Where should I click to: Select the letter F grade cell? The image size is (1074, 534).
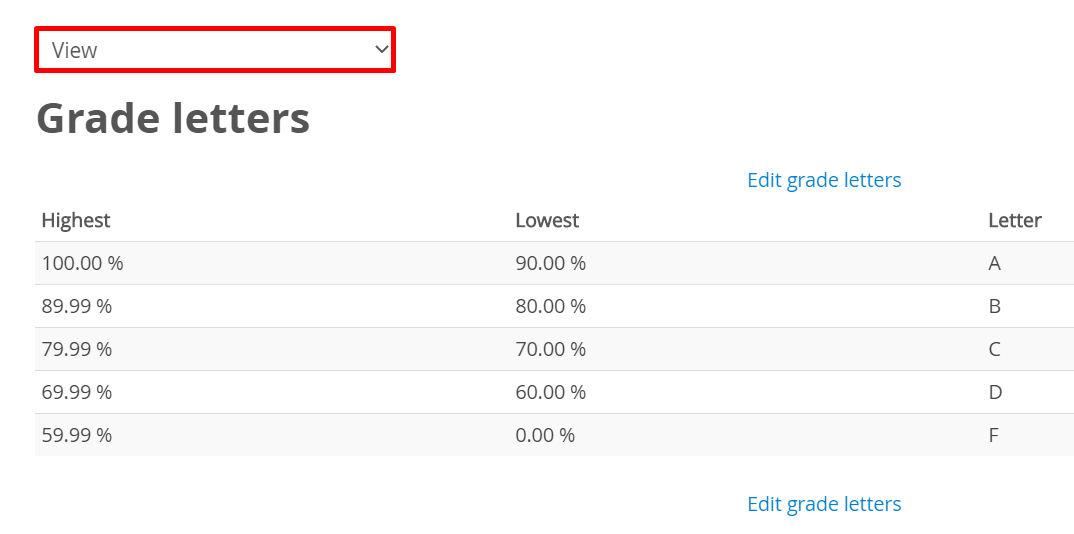click(994, 435)
